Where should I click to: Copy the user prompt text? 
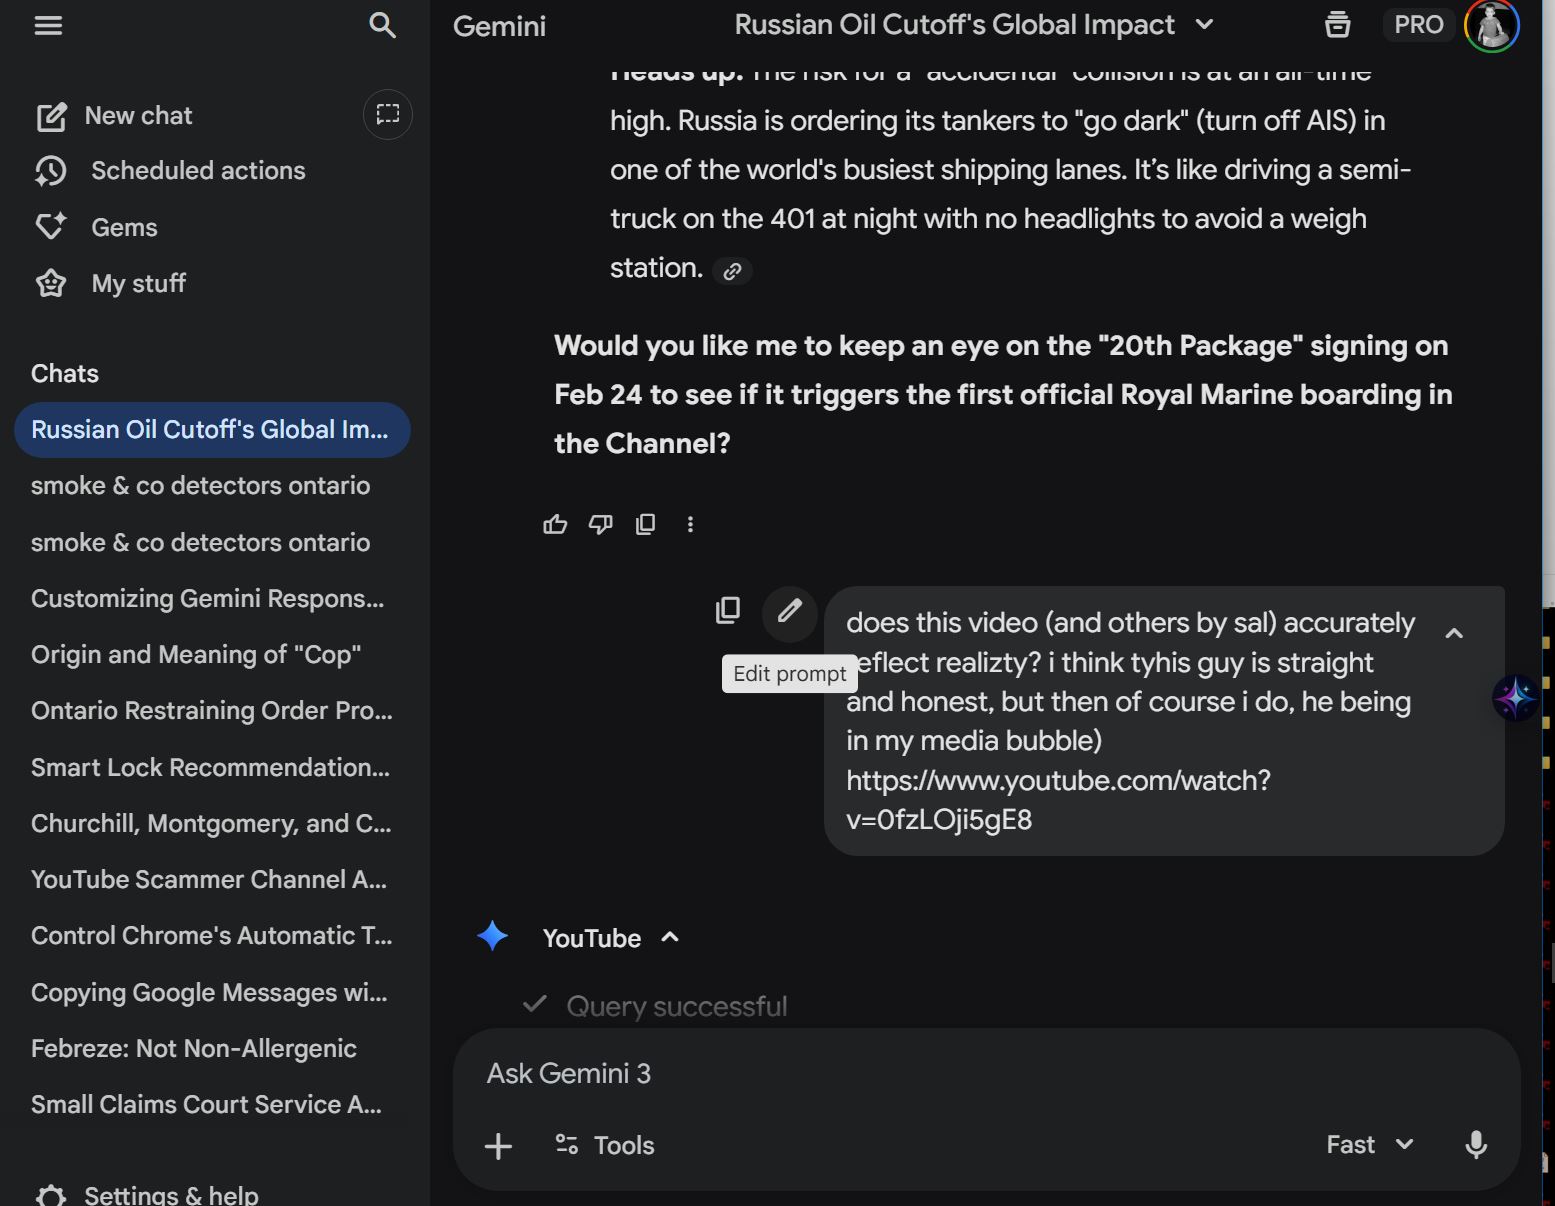pyautogui.click(x=728, y=611)
